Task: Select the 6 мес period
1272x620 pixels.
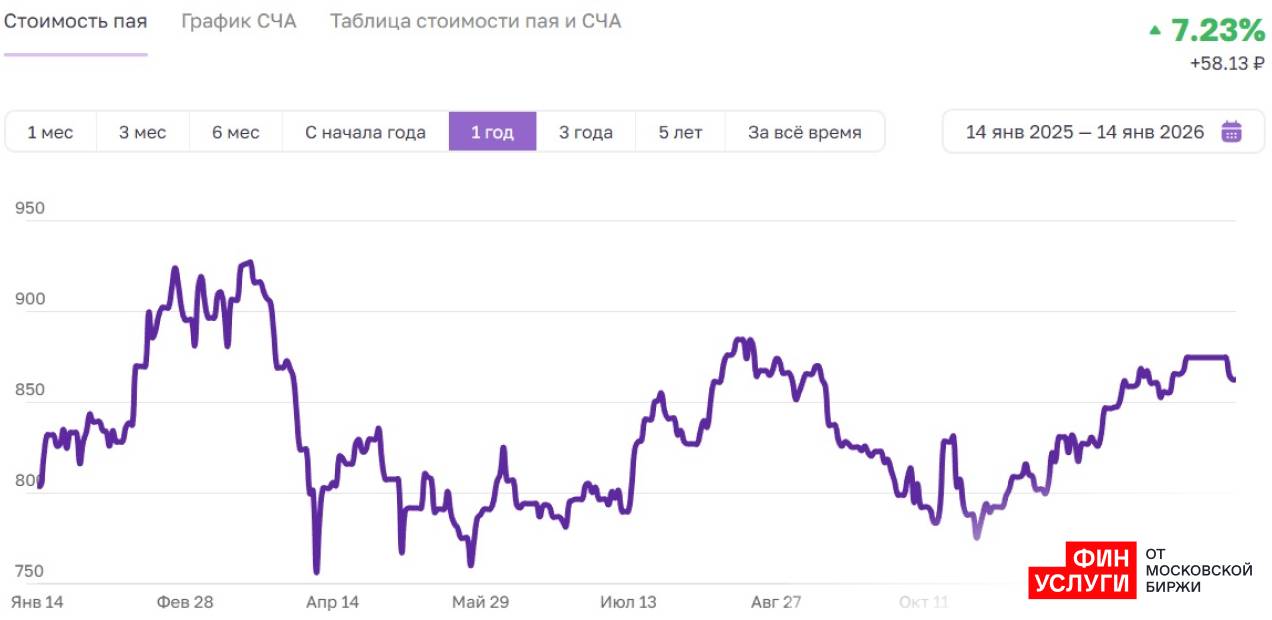Action: point(236,132)
